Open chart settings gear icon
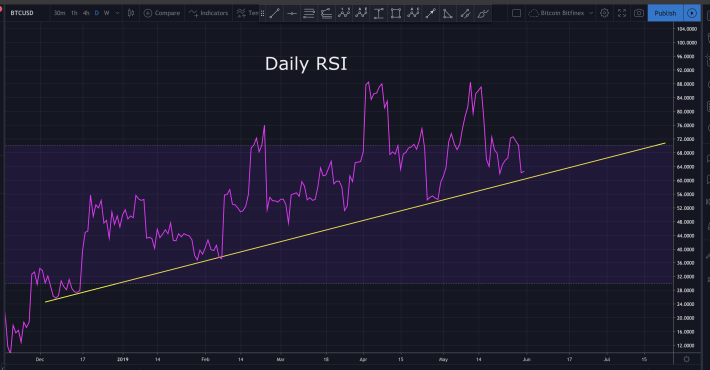This screenshot has height=370, width=710. tap(604, 13)
